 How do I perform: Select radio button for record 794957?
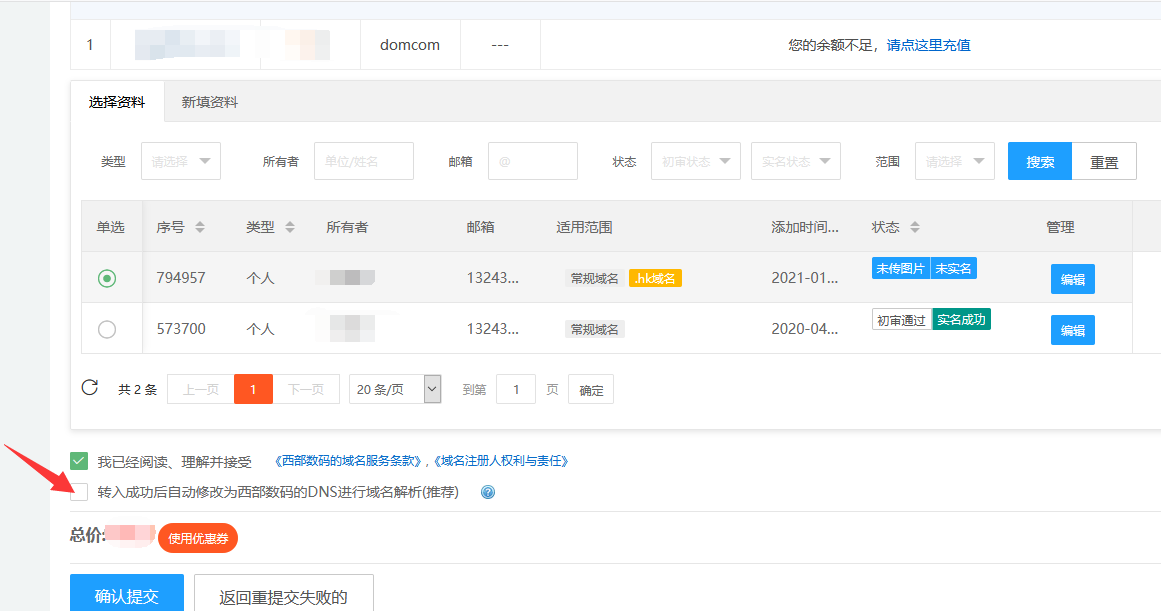click(x=107, y=278)
